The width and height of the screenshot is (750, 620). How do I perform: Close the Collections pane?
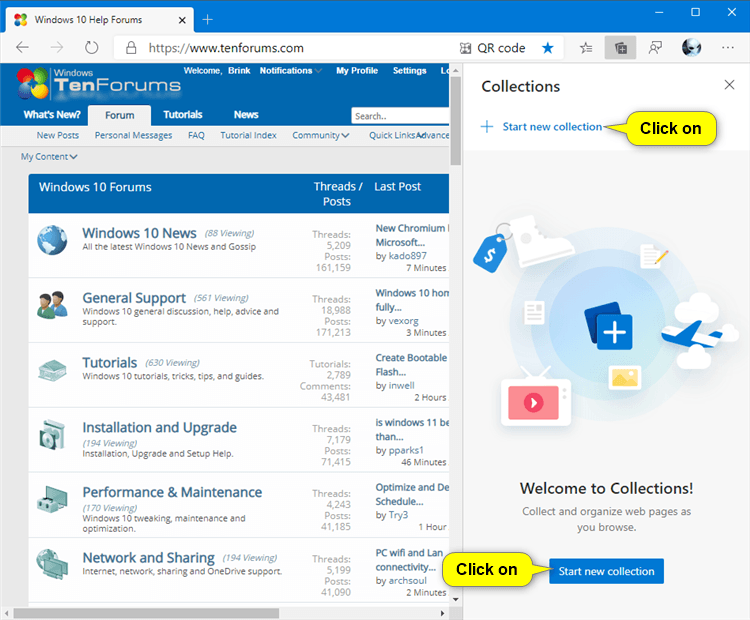pos(729,85)
